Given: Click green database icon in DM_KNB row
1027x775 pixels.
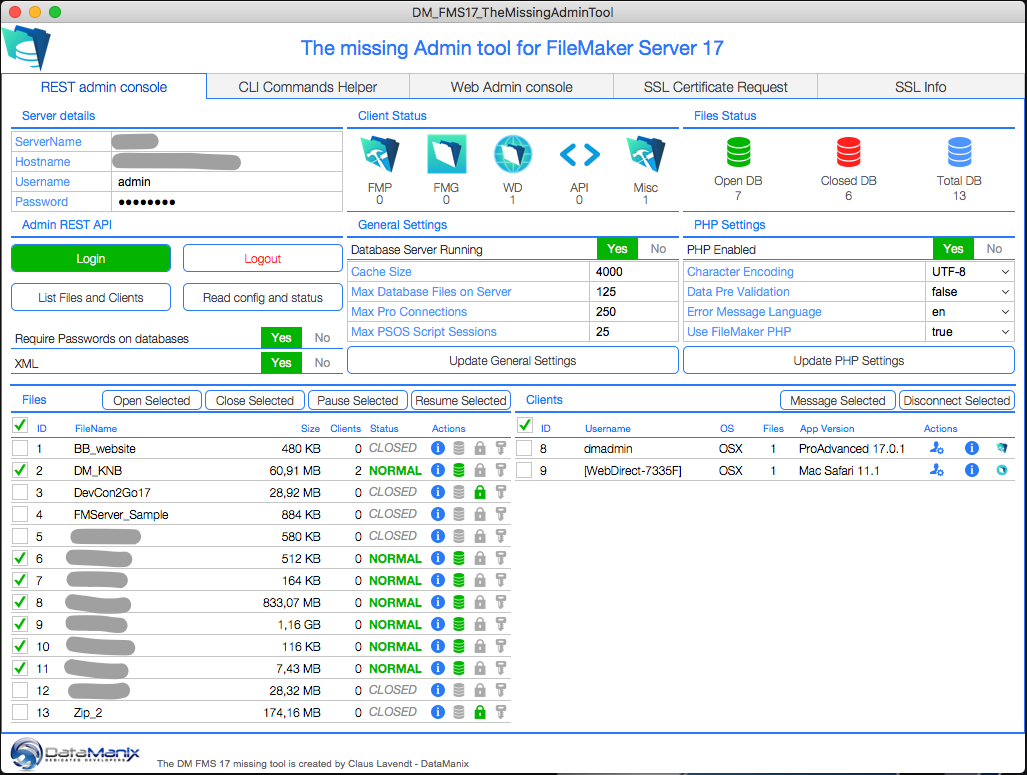Looking at the screenshot, I should pos(459,470).
